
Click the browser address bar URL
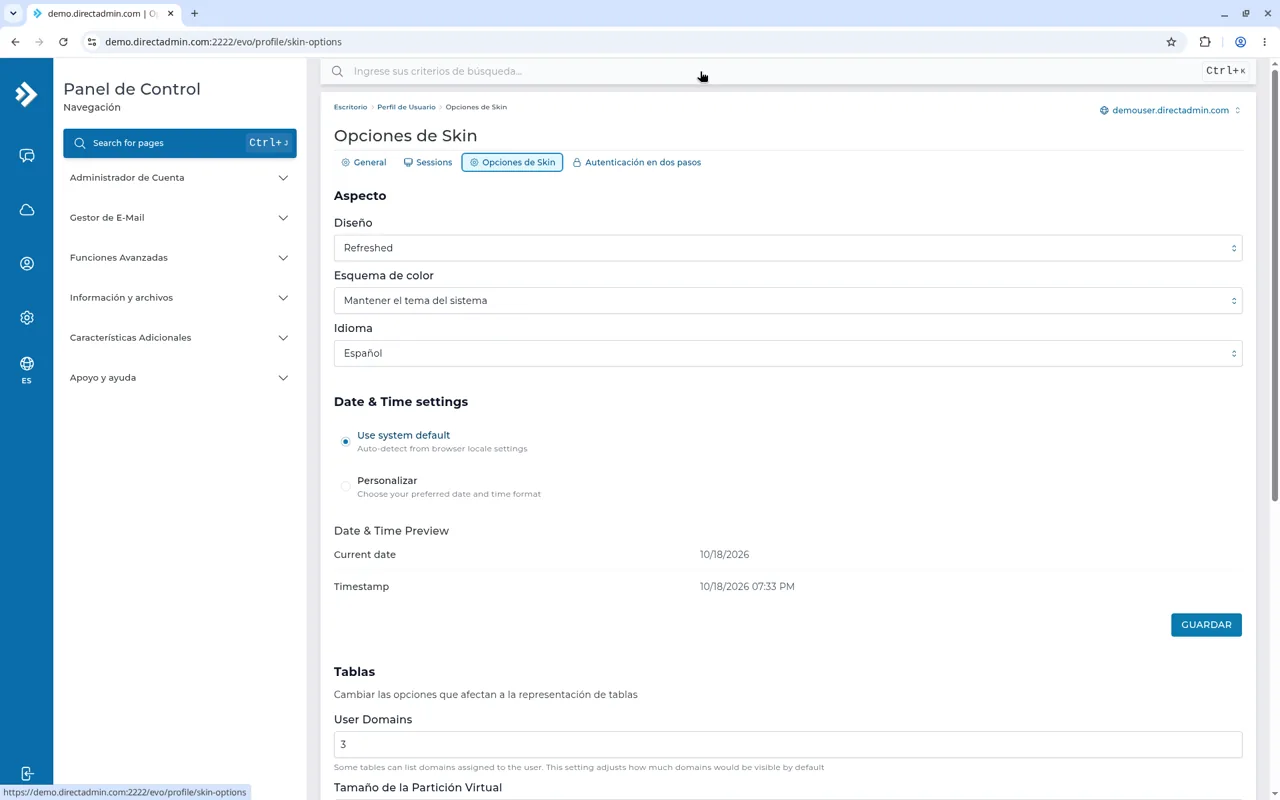[223, 42]
